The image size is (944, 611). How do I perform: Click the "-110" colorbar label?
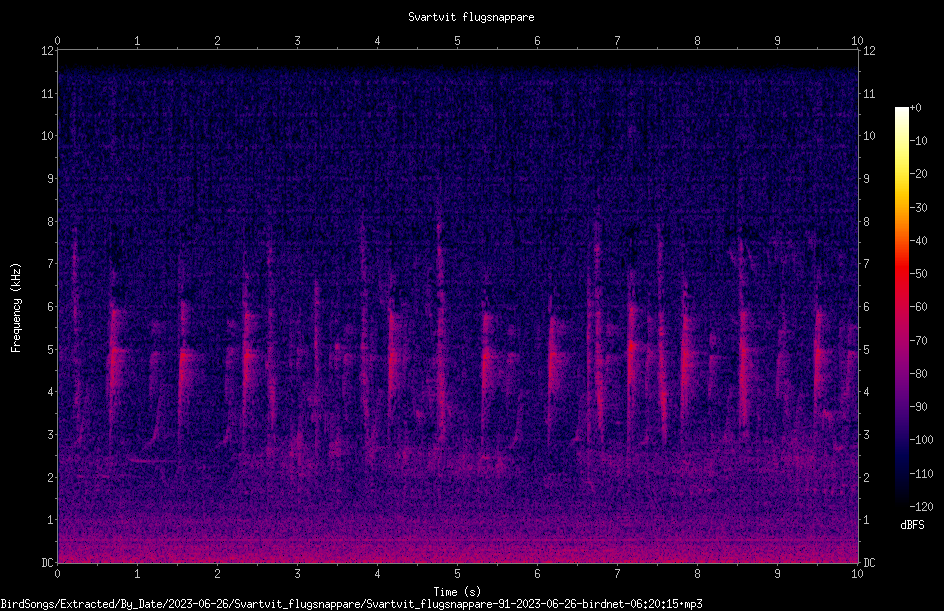coord(921,474)
